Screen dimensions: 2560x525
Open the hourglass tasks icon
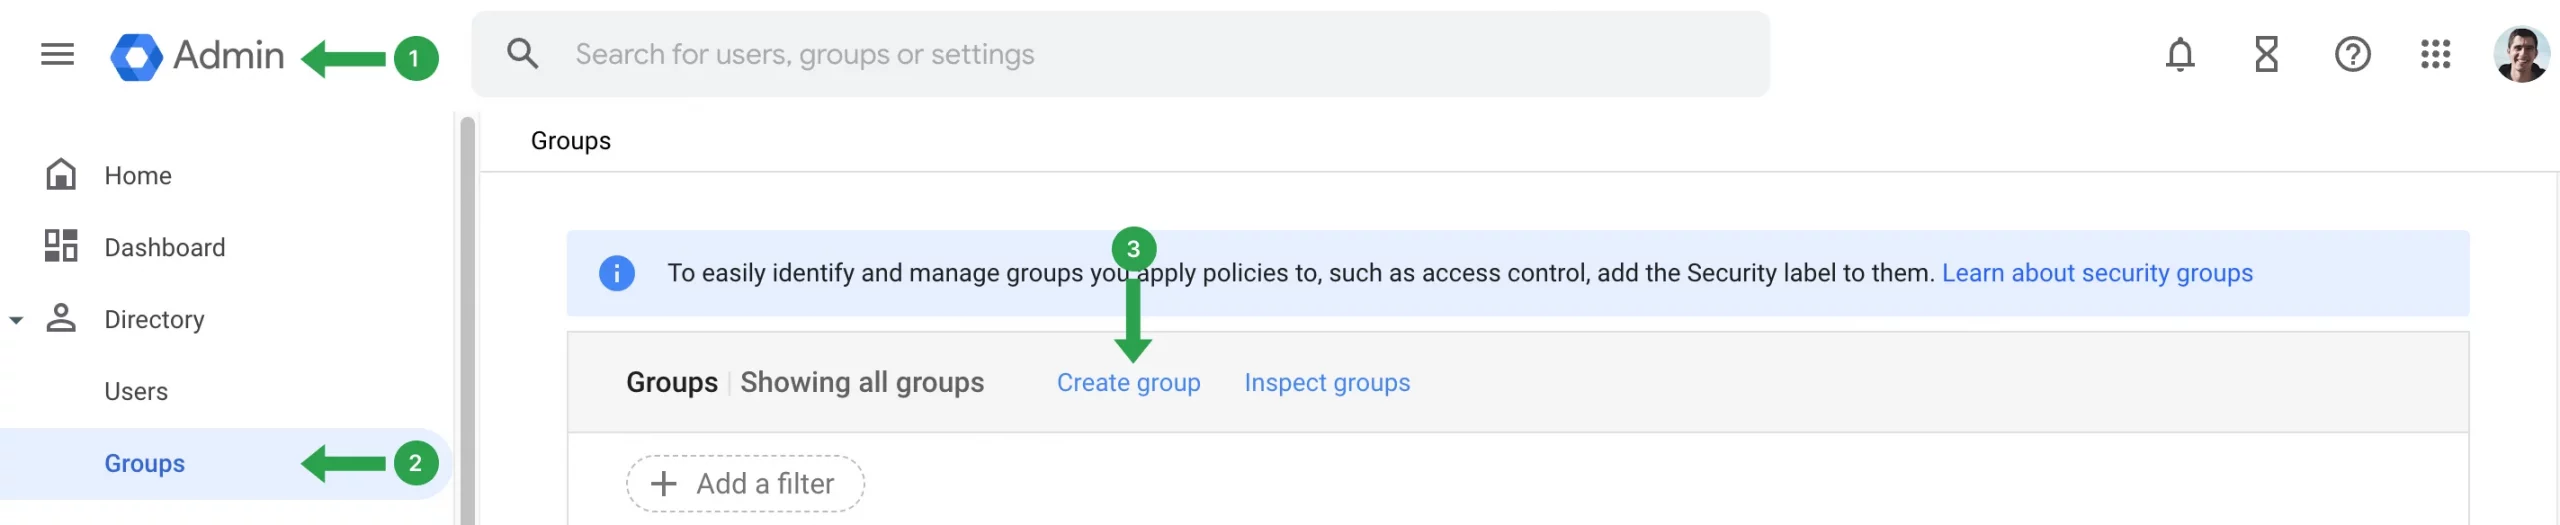[x=2266, y=54]
